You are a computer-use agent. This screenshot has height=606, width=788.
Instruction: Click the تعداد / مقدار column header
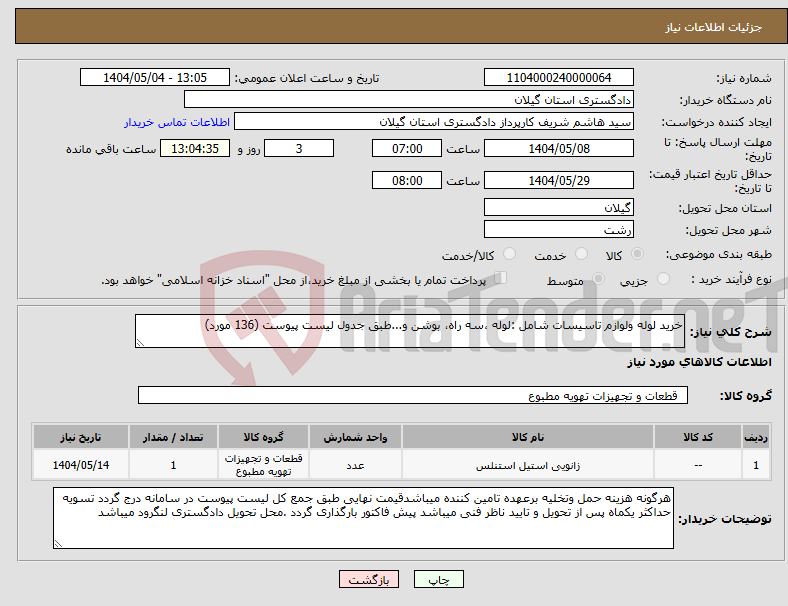173,437
